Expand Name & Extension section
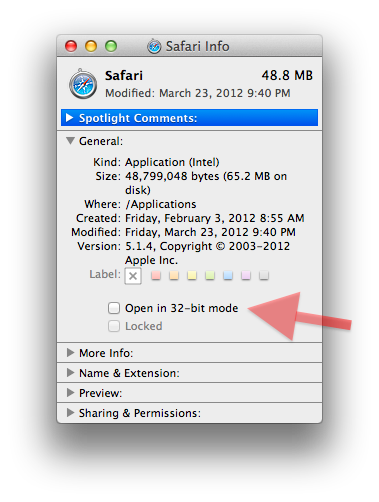This screenshot has width=379, height=502. [x=70, y=373]
